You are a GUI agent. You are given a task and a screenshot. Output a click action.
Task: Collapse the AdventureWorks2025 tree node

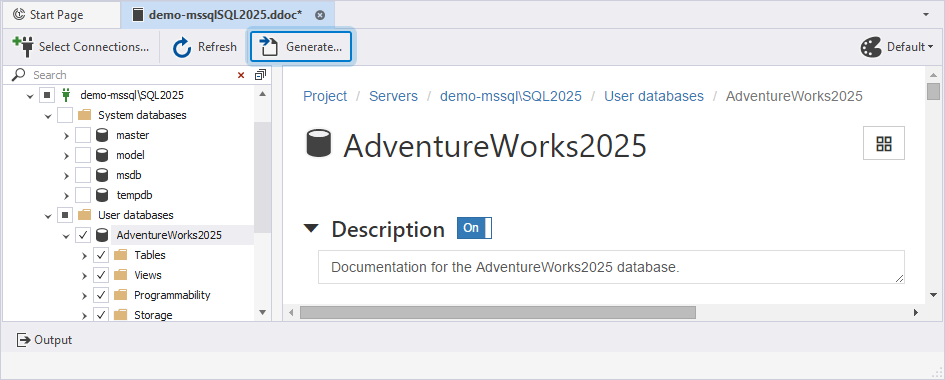coord(66,235)
